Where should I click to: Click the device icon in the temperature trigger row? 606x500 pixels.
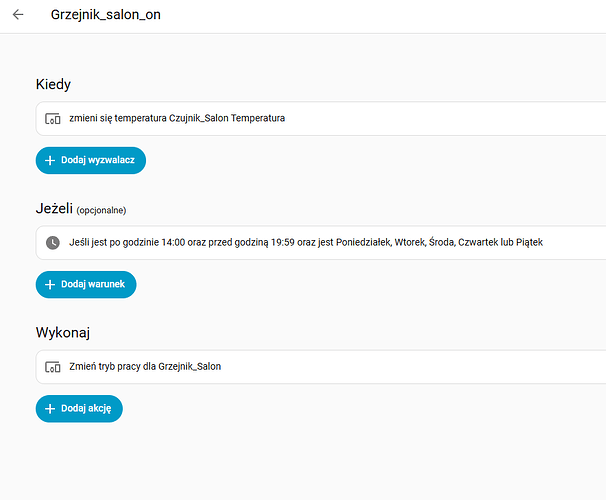pyautogui.click(x=53, y=118)
